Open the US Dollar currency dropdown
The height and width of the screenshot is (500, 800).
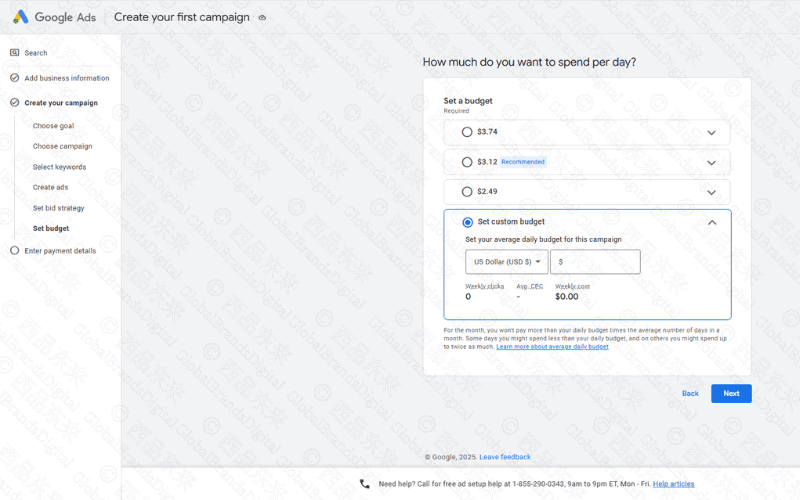(507, 262)
